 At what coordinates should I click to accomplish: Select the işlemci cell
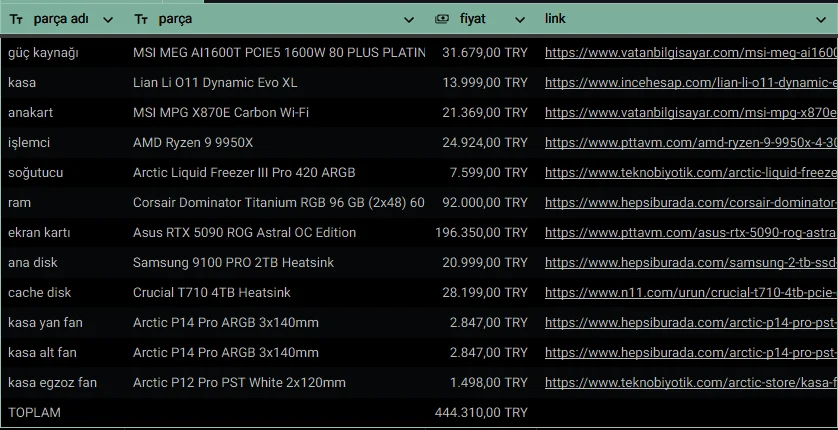click(x=64, y=143)
